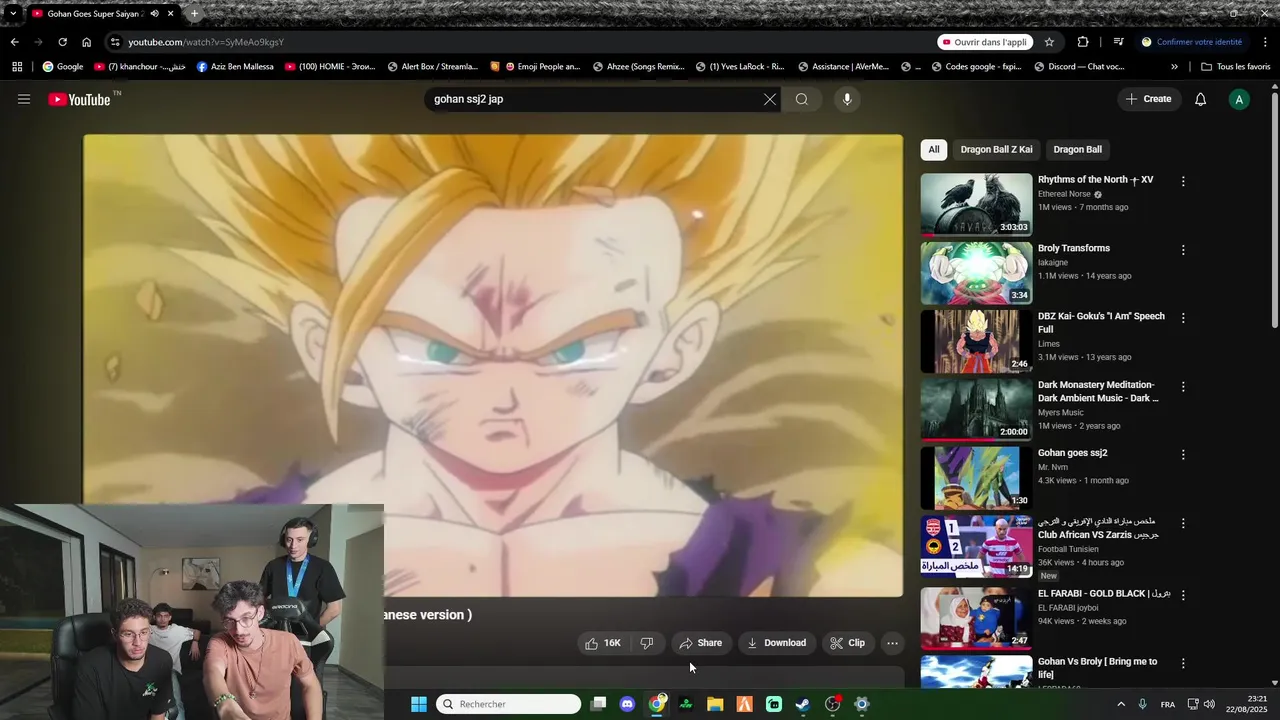The image size is (1280, 720).
Task: Focus the Chrome address bar URL
Action: pos(206,42)
